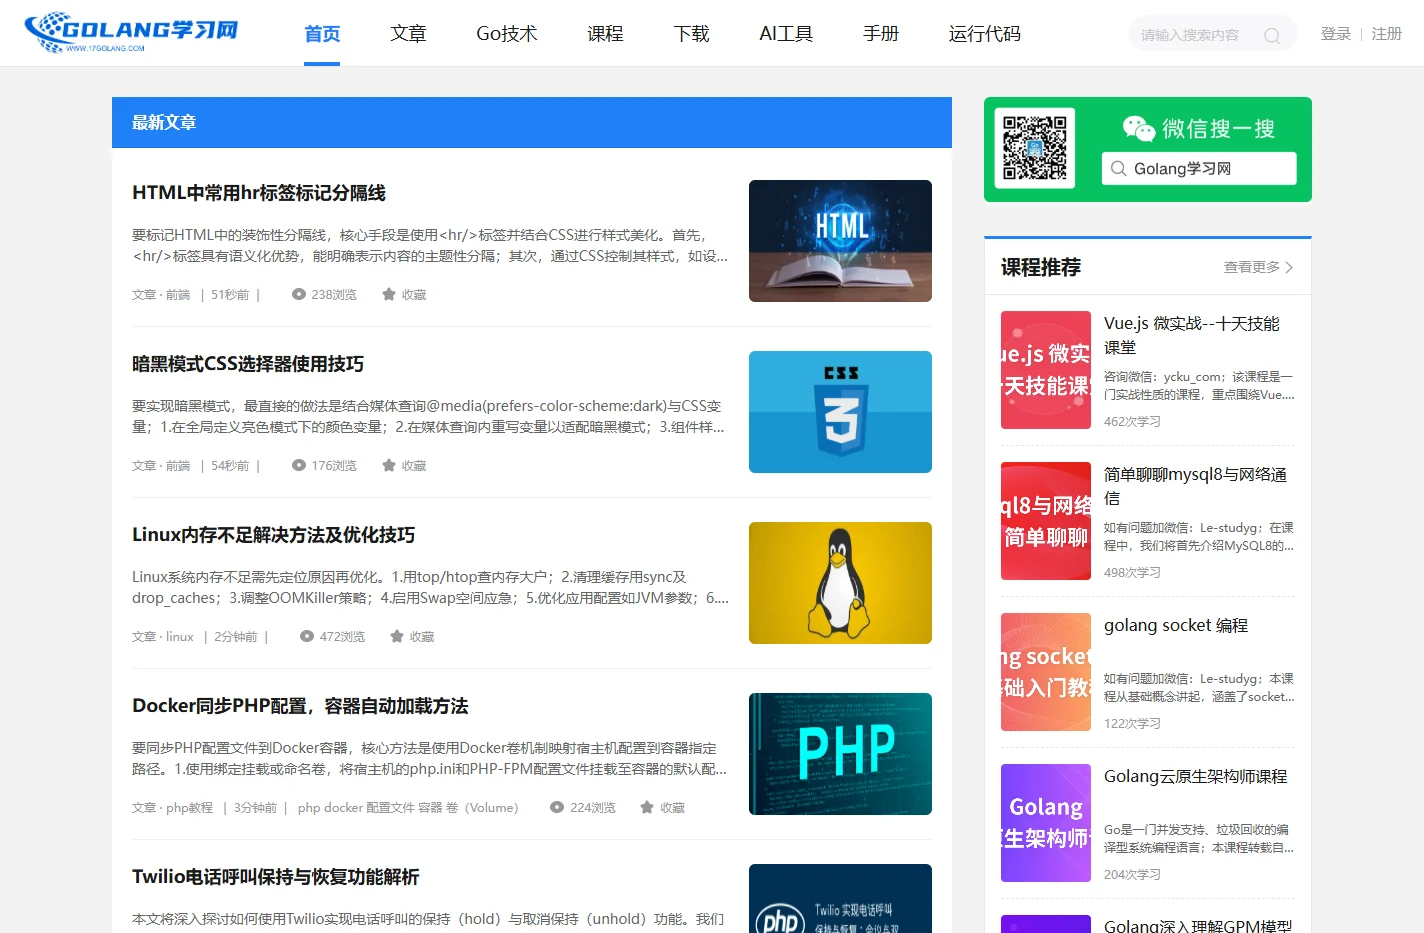This screenshot has height=933, width=1424.
Task: Open the 手册 menu
Action: click(x=881, y=34)
